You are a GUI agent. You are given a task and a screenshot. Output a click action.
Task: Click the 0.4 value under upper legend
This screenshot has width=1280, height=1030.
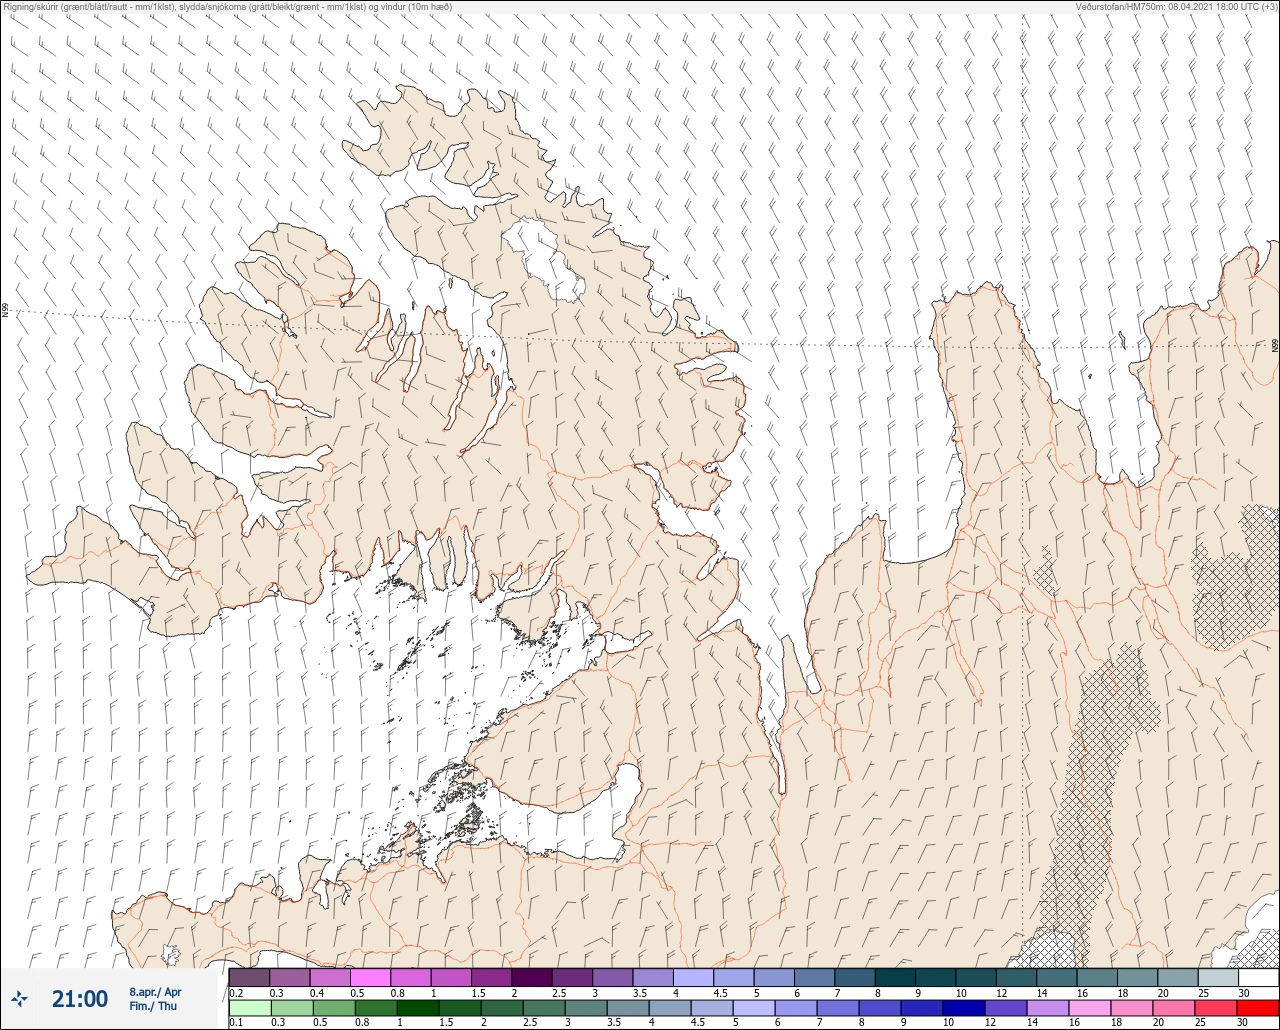pos(317,993)
